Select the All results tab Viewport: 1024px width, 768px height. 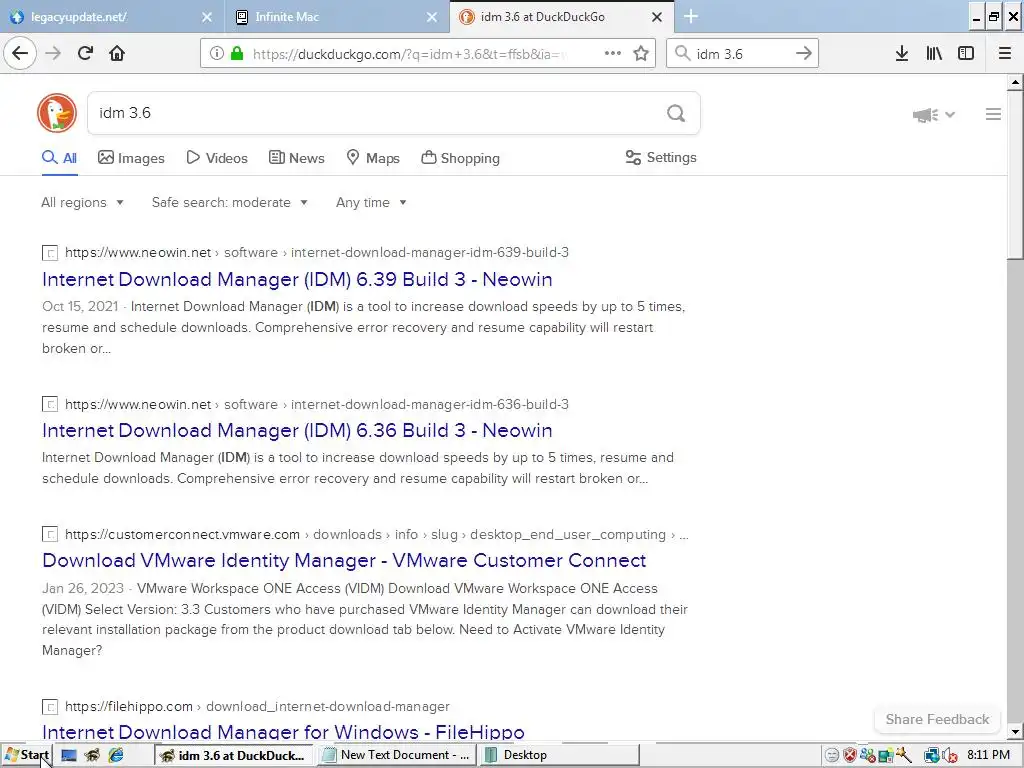59,158
